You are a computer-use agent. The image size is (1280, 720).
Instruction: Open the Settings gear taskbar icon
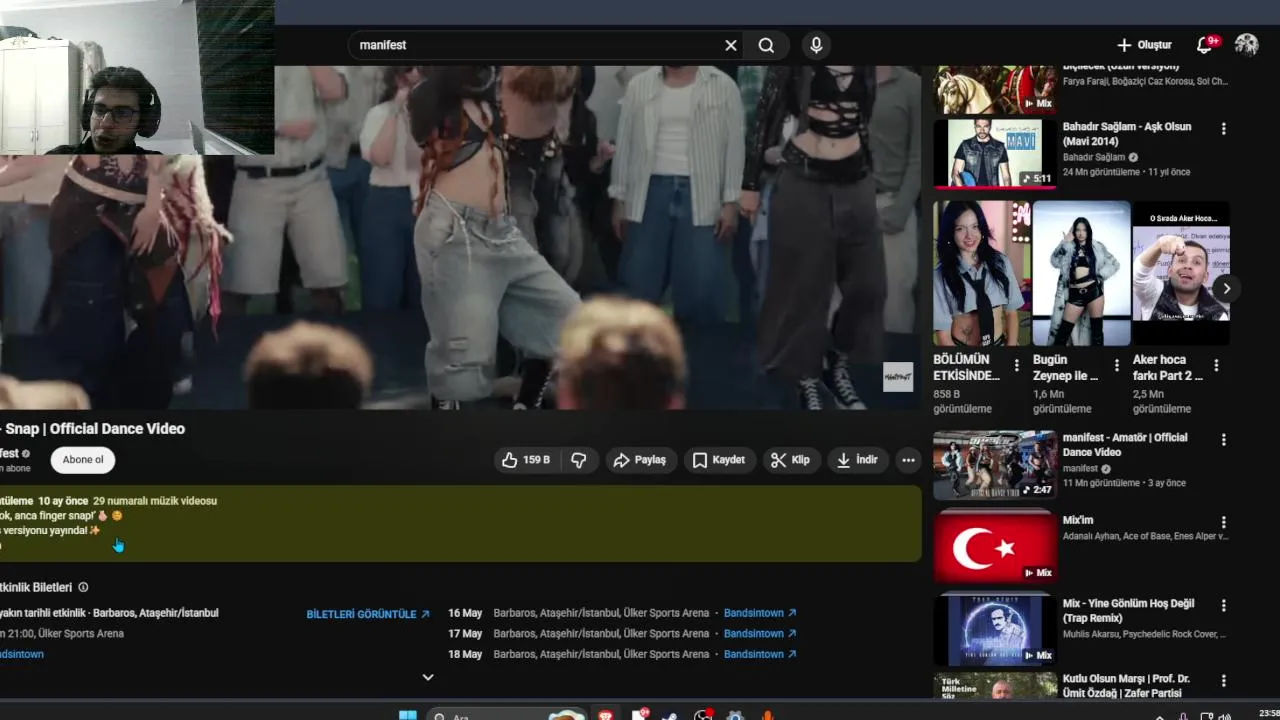[735, 715]
